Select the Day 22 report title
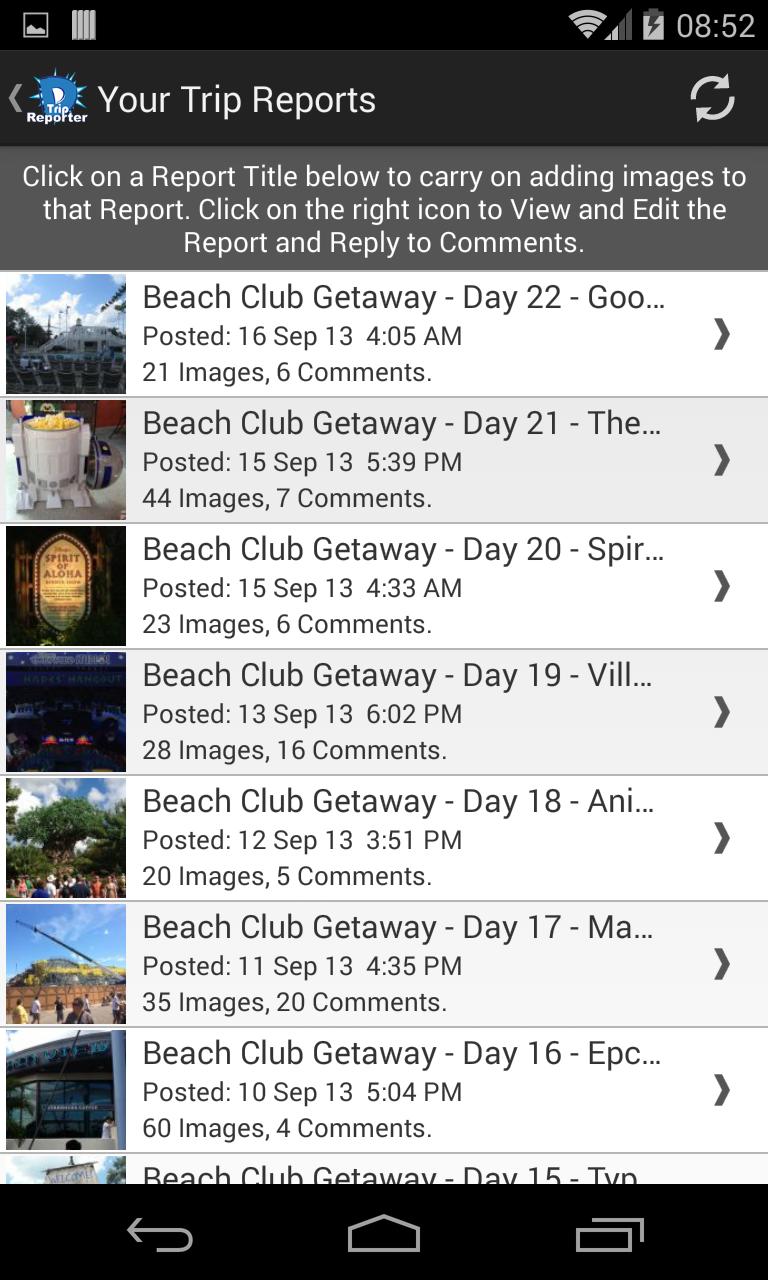This screenshot has height=1280, width=768. click(403, 298)
